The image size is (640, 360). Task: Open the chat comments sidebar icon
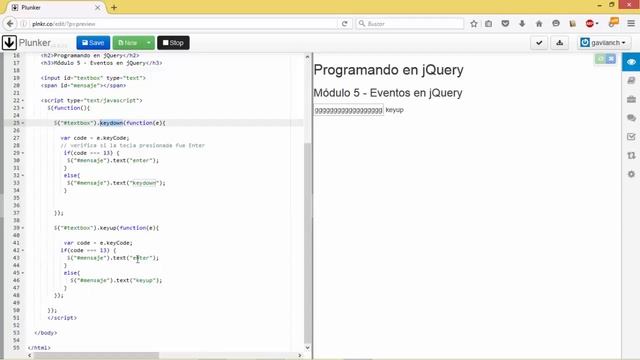pos(631,118)
